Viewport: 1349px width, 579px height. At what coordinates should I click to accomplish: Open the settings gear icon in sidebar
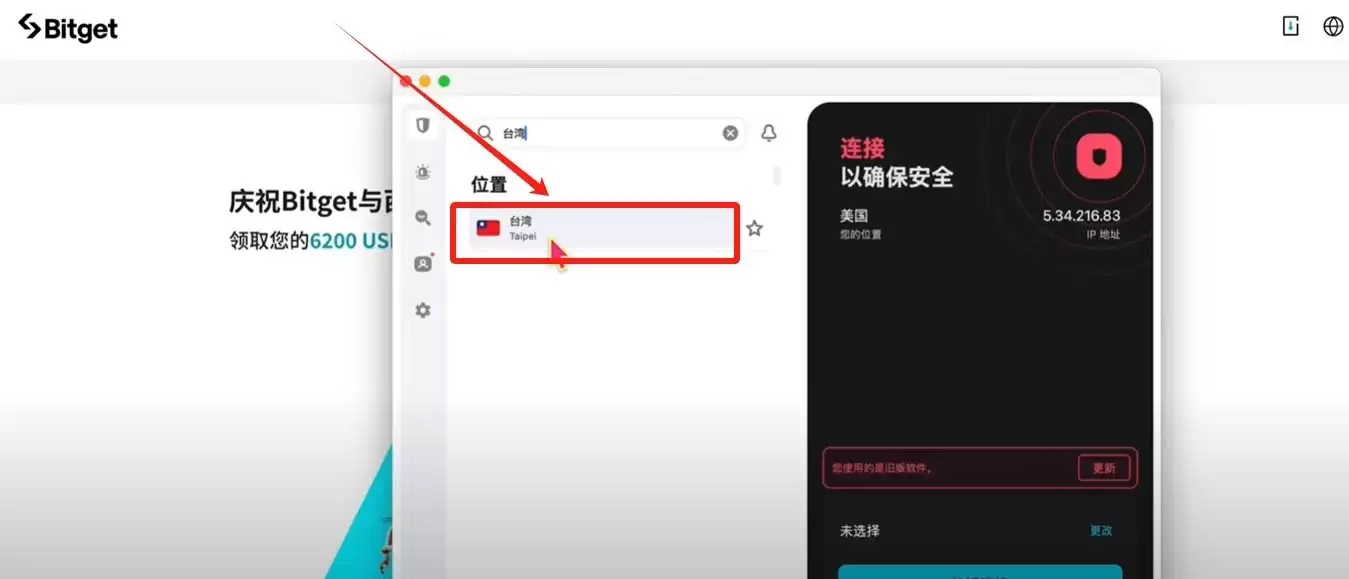(x=422, y=310)
